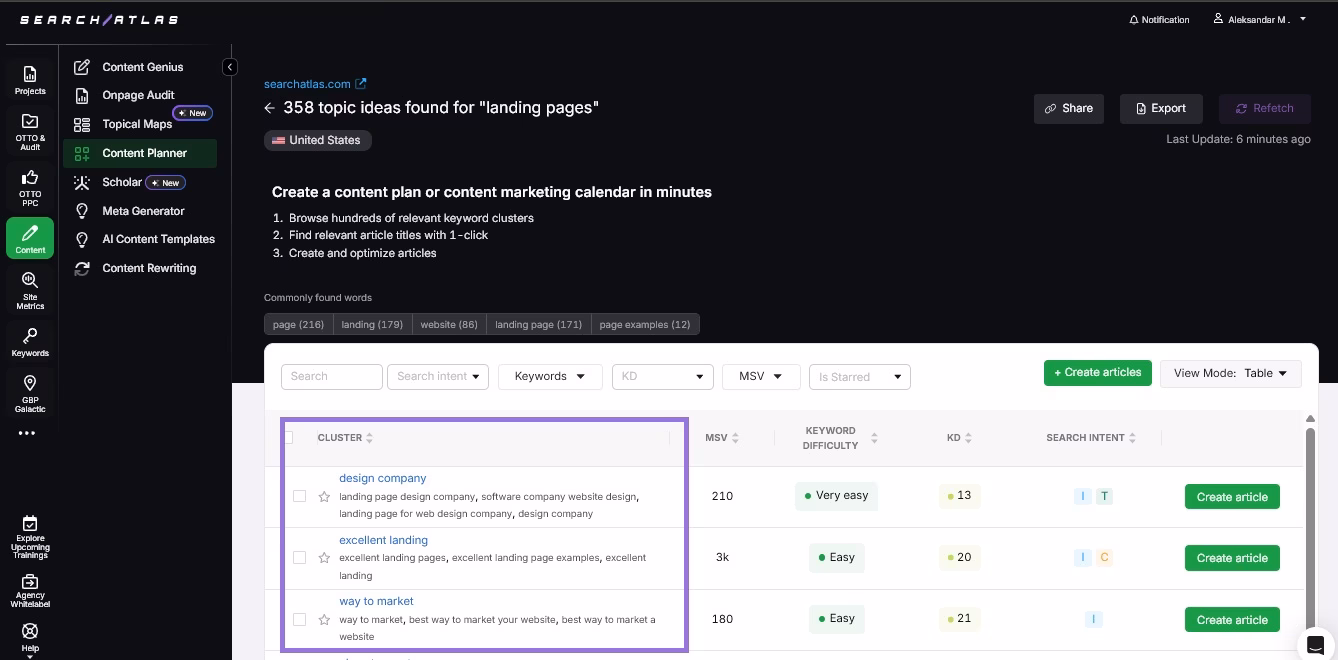Open OTTO & Audit section
This screenshot has width=1338, height=660.
point(30,130)
